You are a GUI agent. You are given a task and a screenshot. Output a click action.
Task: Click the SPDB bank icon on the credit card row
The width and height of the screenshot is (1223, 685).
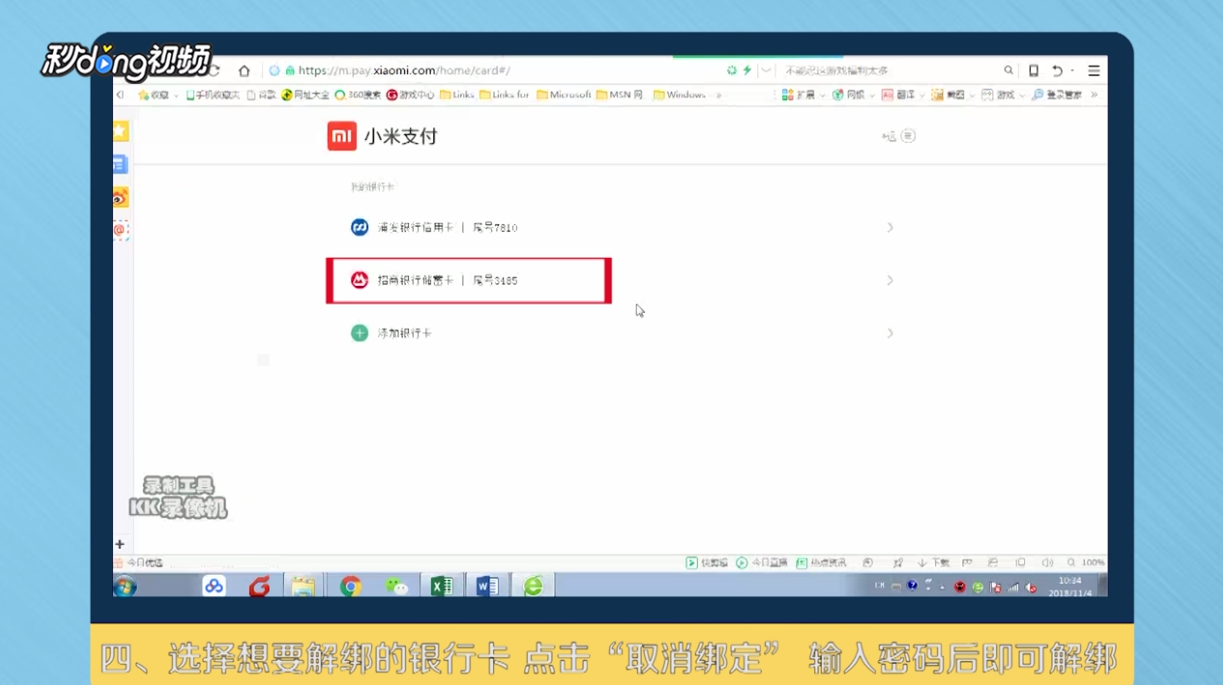(360, 227)
